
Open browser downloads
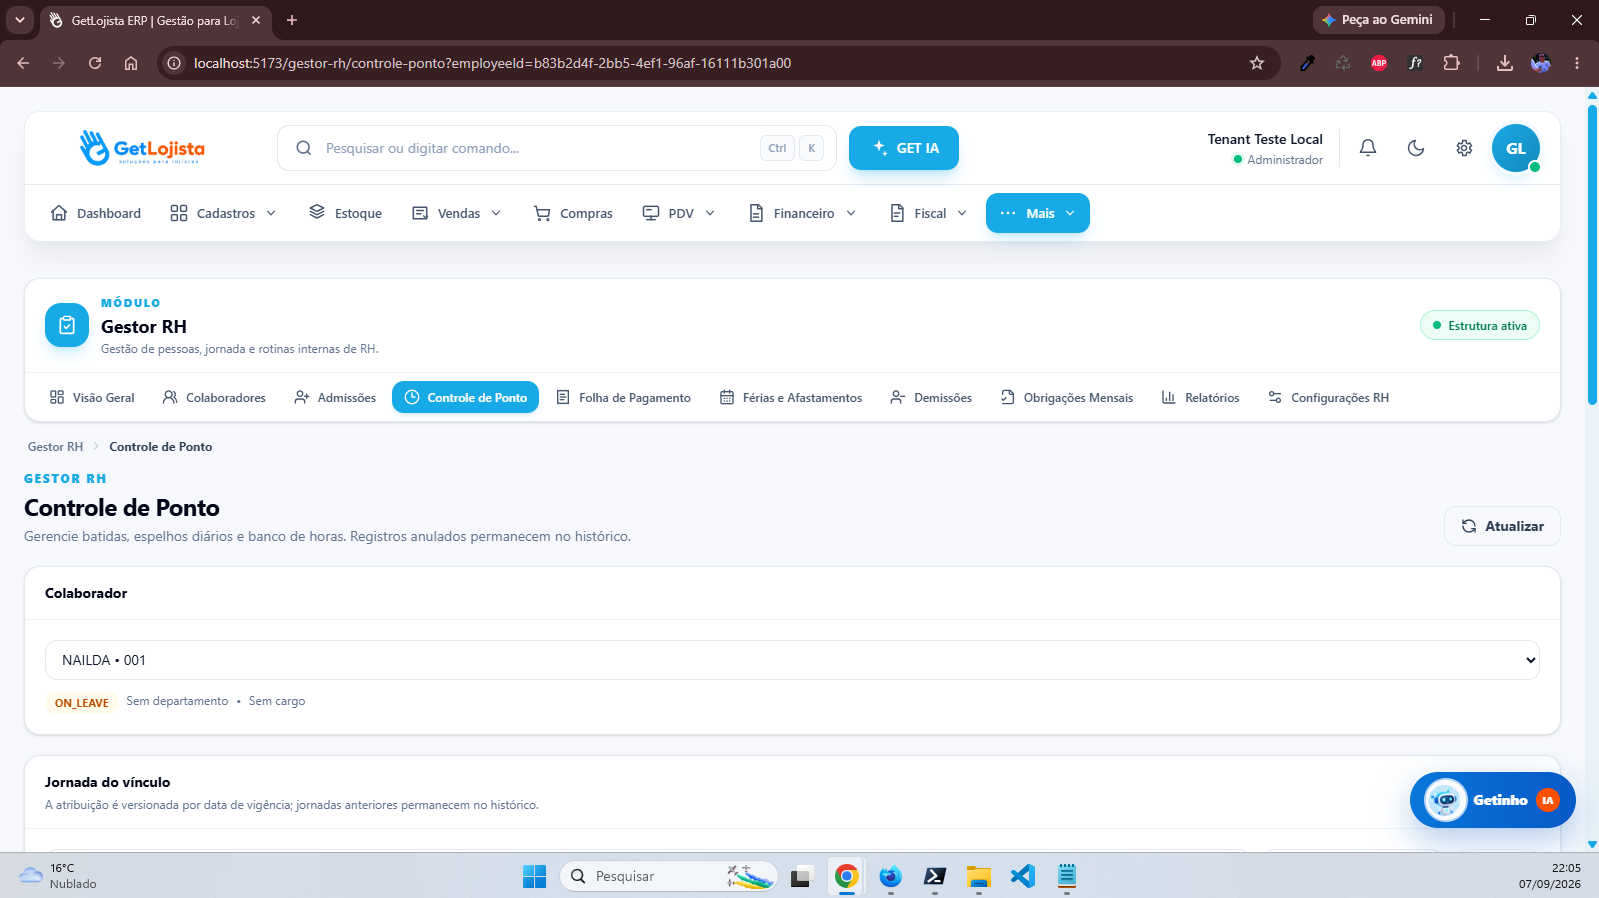pyautogui.click(x=1505, y=63)
